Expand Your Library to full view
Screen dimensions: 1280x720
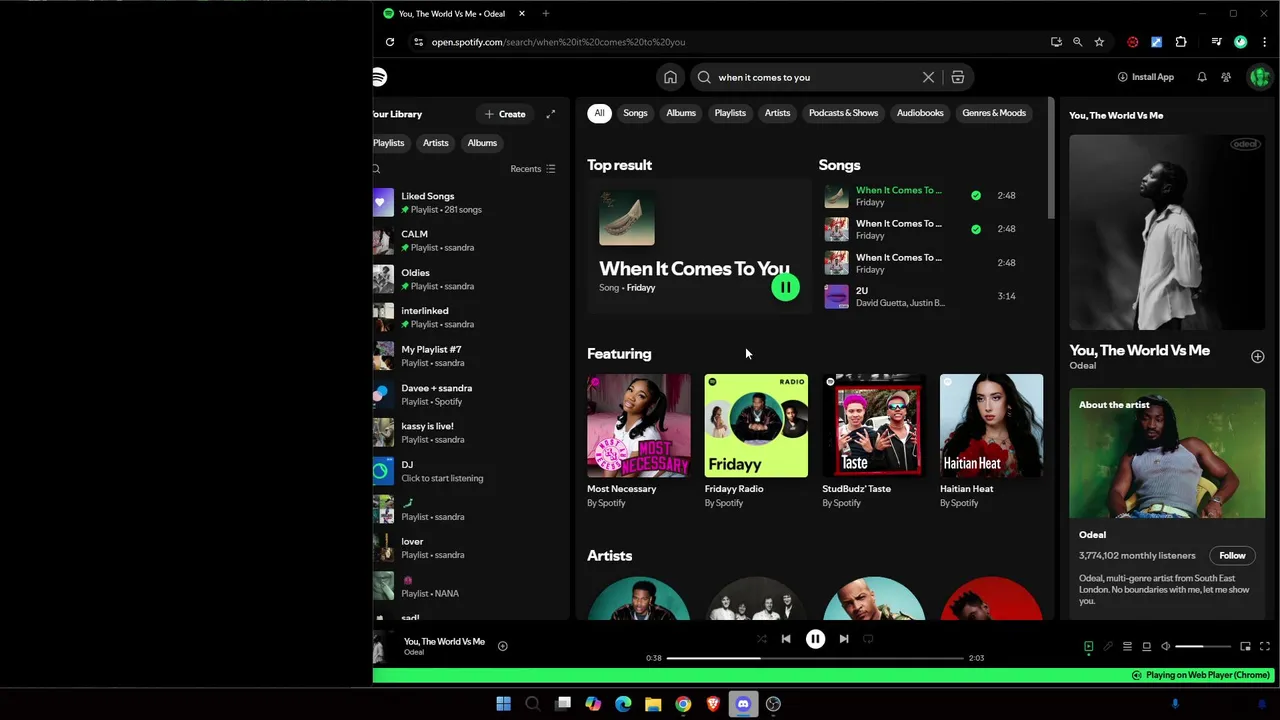point(551,114)
